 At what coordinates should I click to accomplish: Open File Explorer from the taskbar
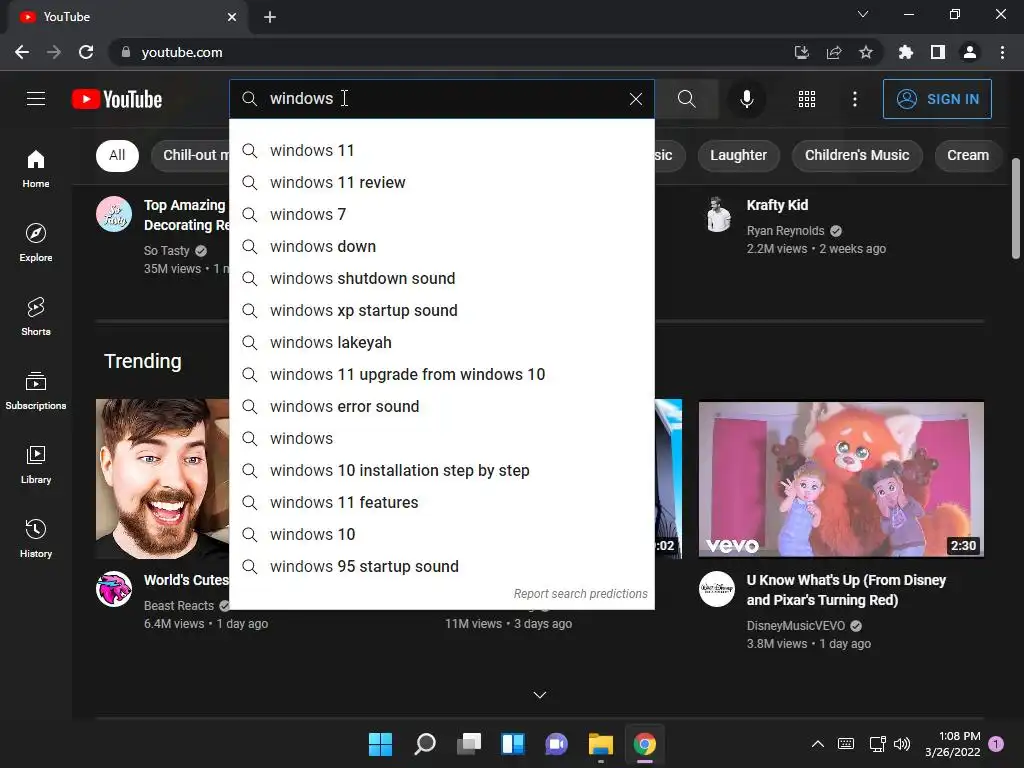coord(600,744)
